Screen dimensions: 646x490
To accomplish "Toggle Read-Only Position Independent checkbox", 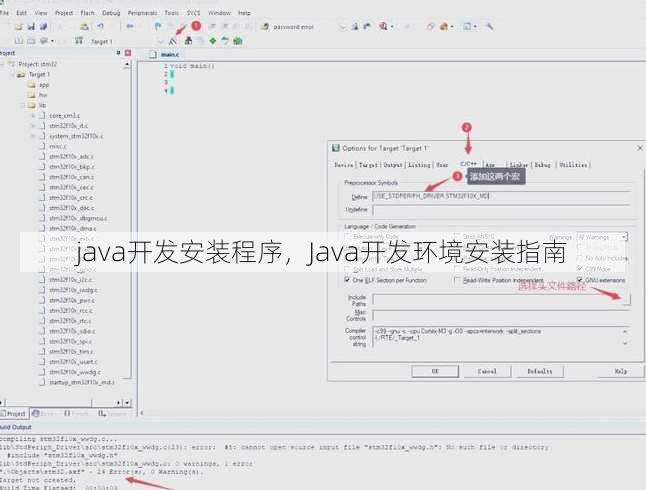I will [456, 269].
